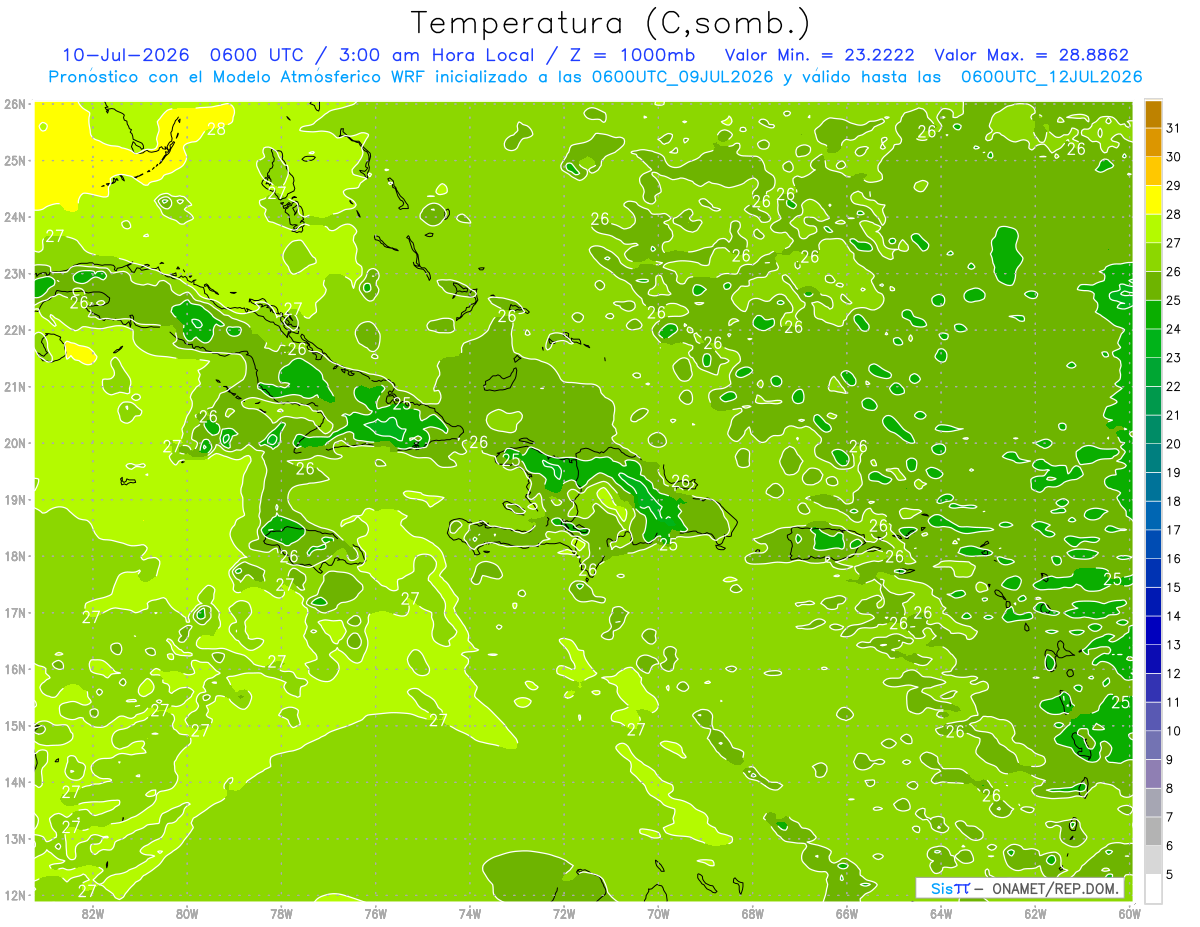The width and height of the screenshot is (1200, 927).
Task: Click the '60W' longitude axis label
Action: point(1129,913)
